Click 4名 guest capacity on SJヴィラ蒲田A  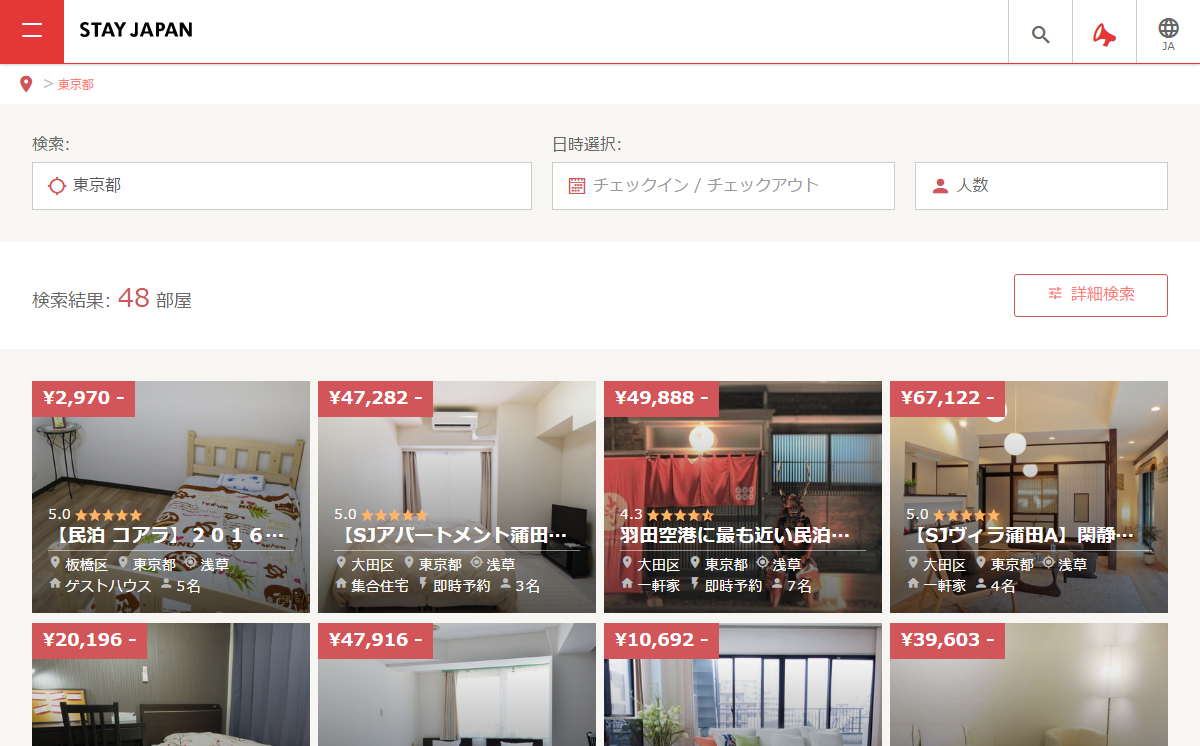tap(1003, 586)
